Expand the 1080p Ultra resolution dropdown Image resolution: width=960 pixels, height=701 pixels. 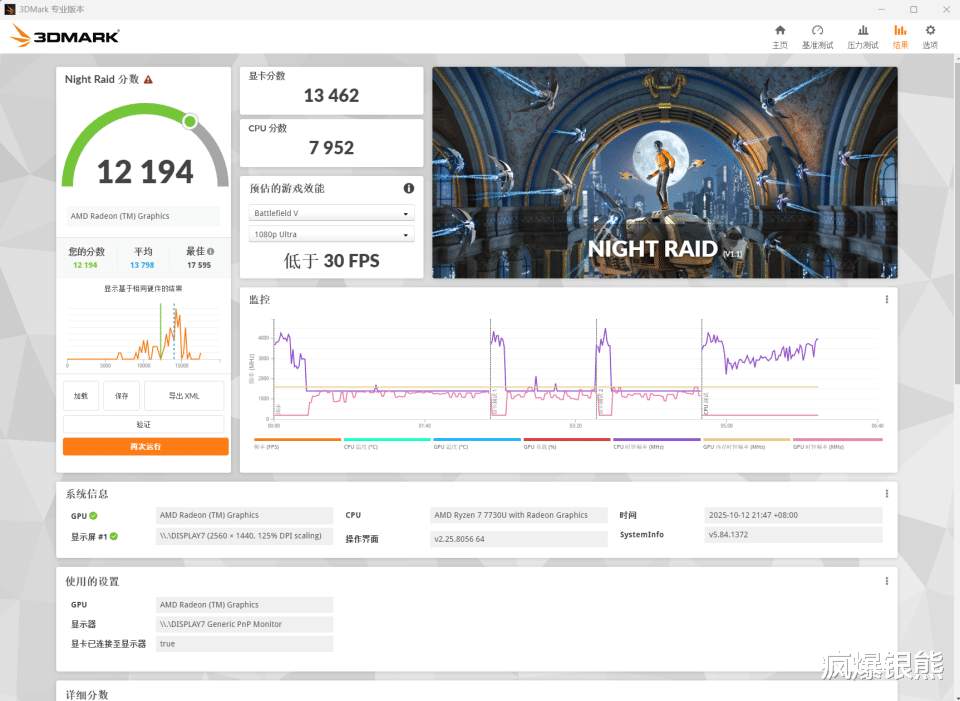click(331, 234)
